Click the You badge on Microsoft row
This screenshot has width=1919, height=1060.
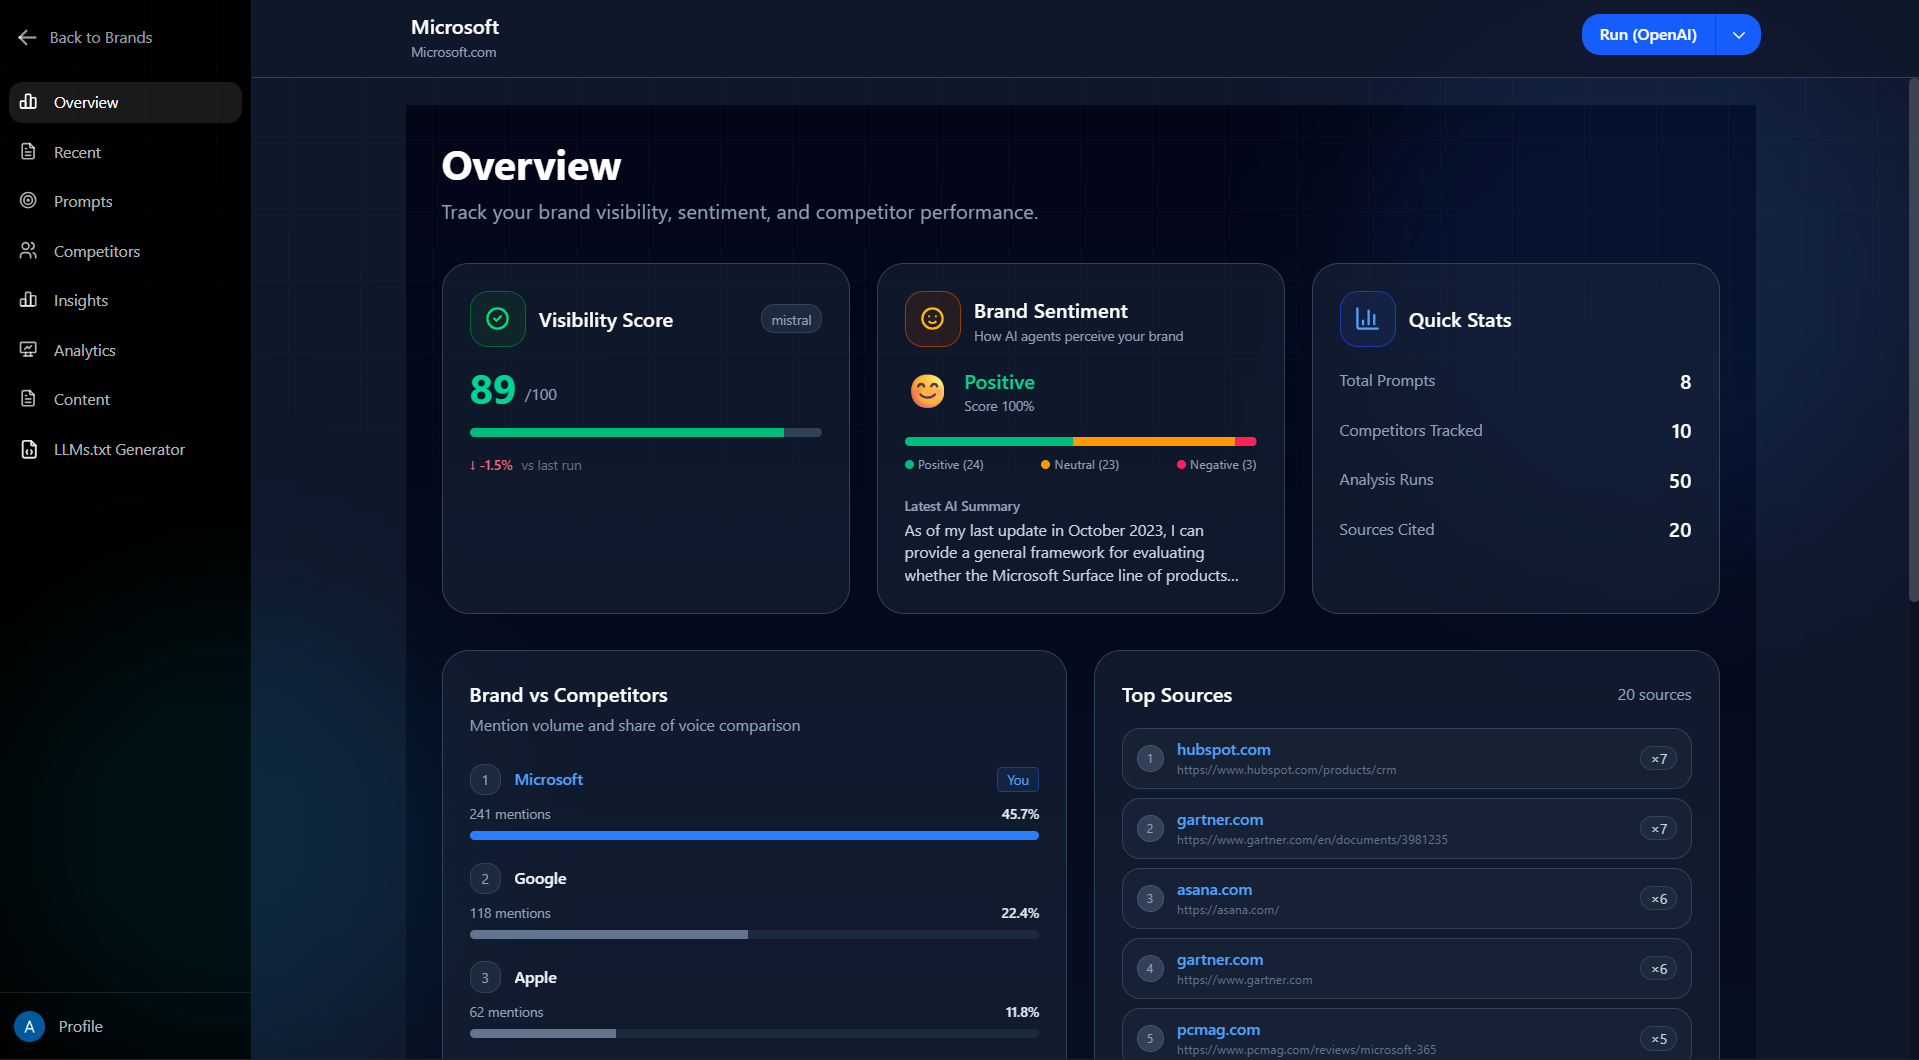[x=1018, y=780]
